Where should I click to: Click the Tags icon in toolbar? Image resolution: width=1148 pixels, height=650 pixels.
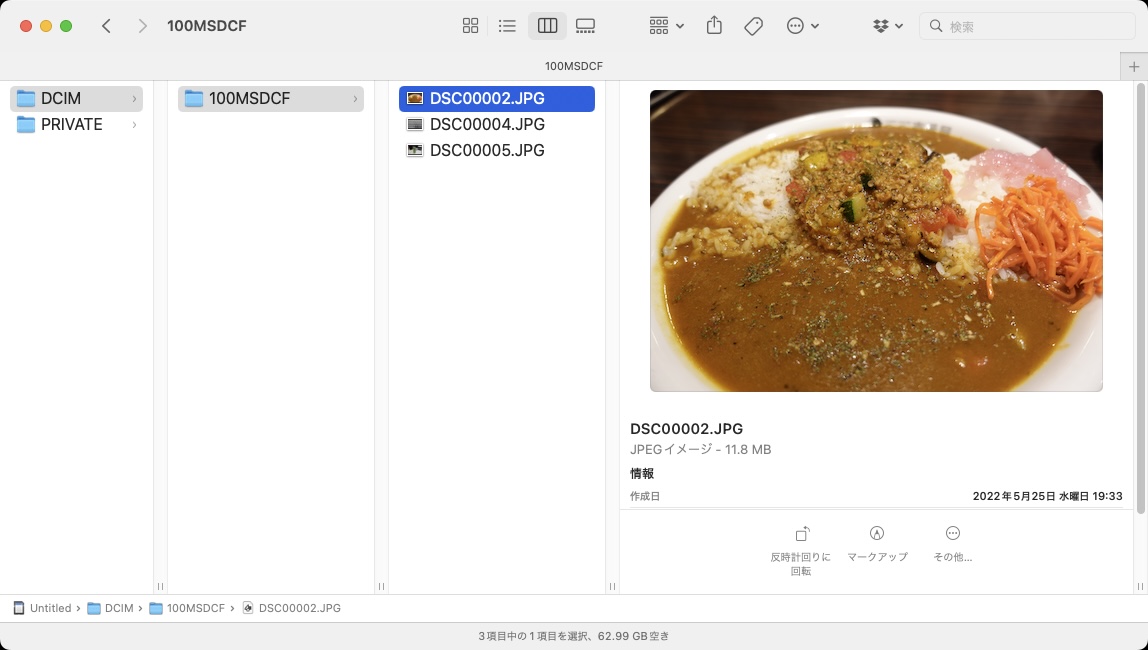[x=753, y=25]
